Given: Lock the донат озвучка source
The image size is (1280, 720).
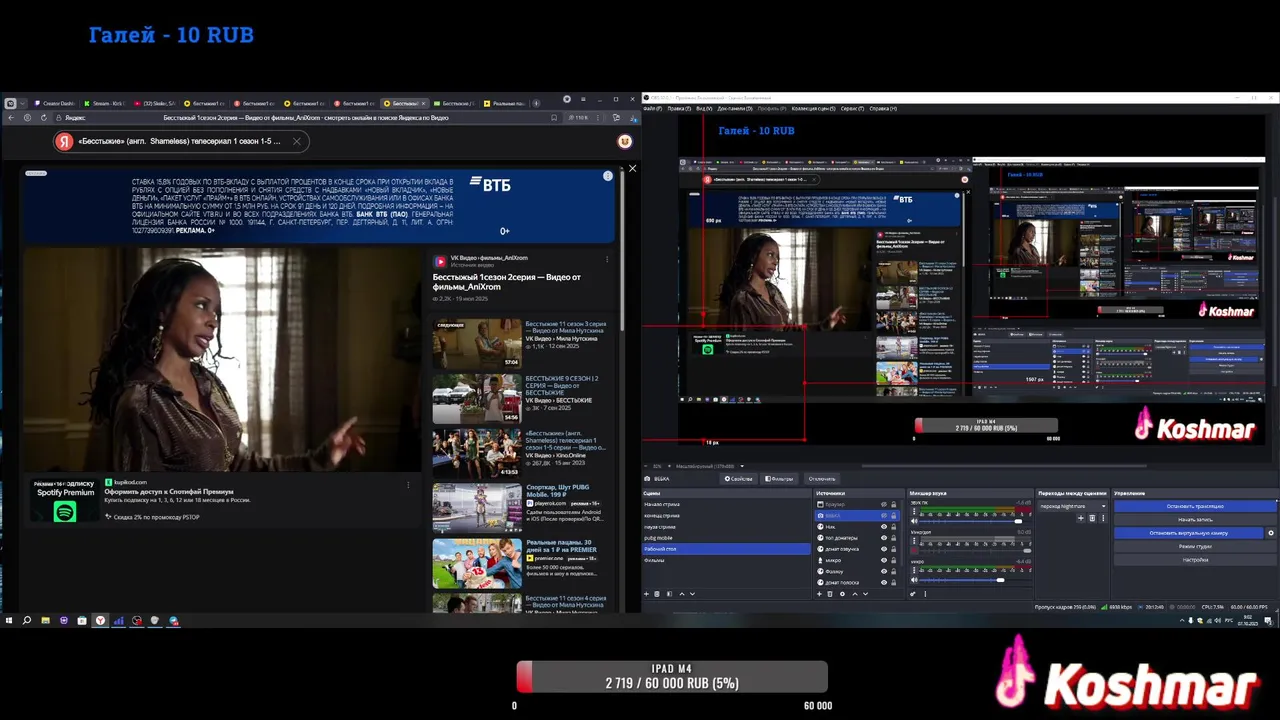Looking at the screenshot, I should 894,549.
